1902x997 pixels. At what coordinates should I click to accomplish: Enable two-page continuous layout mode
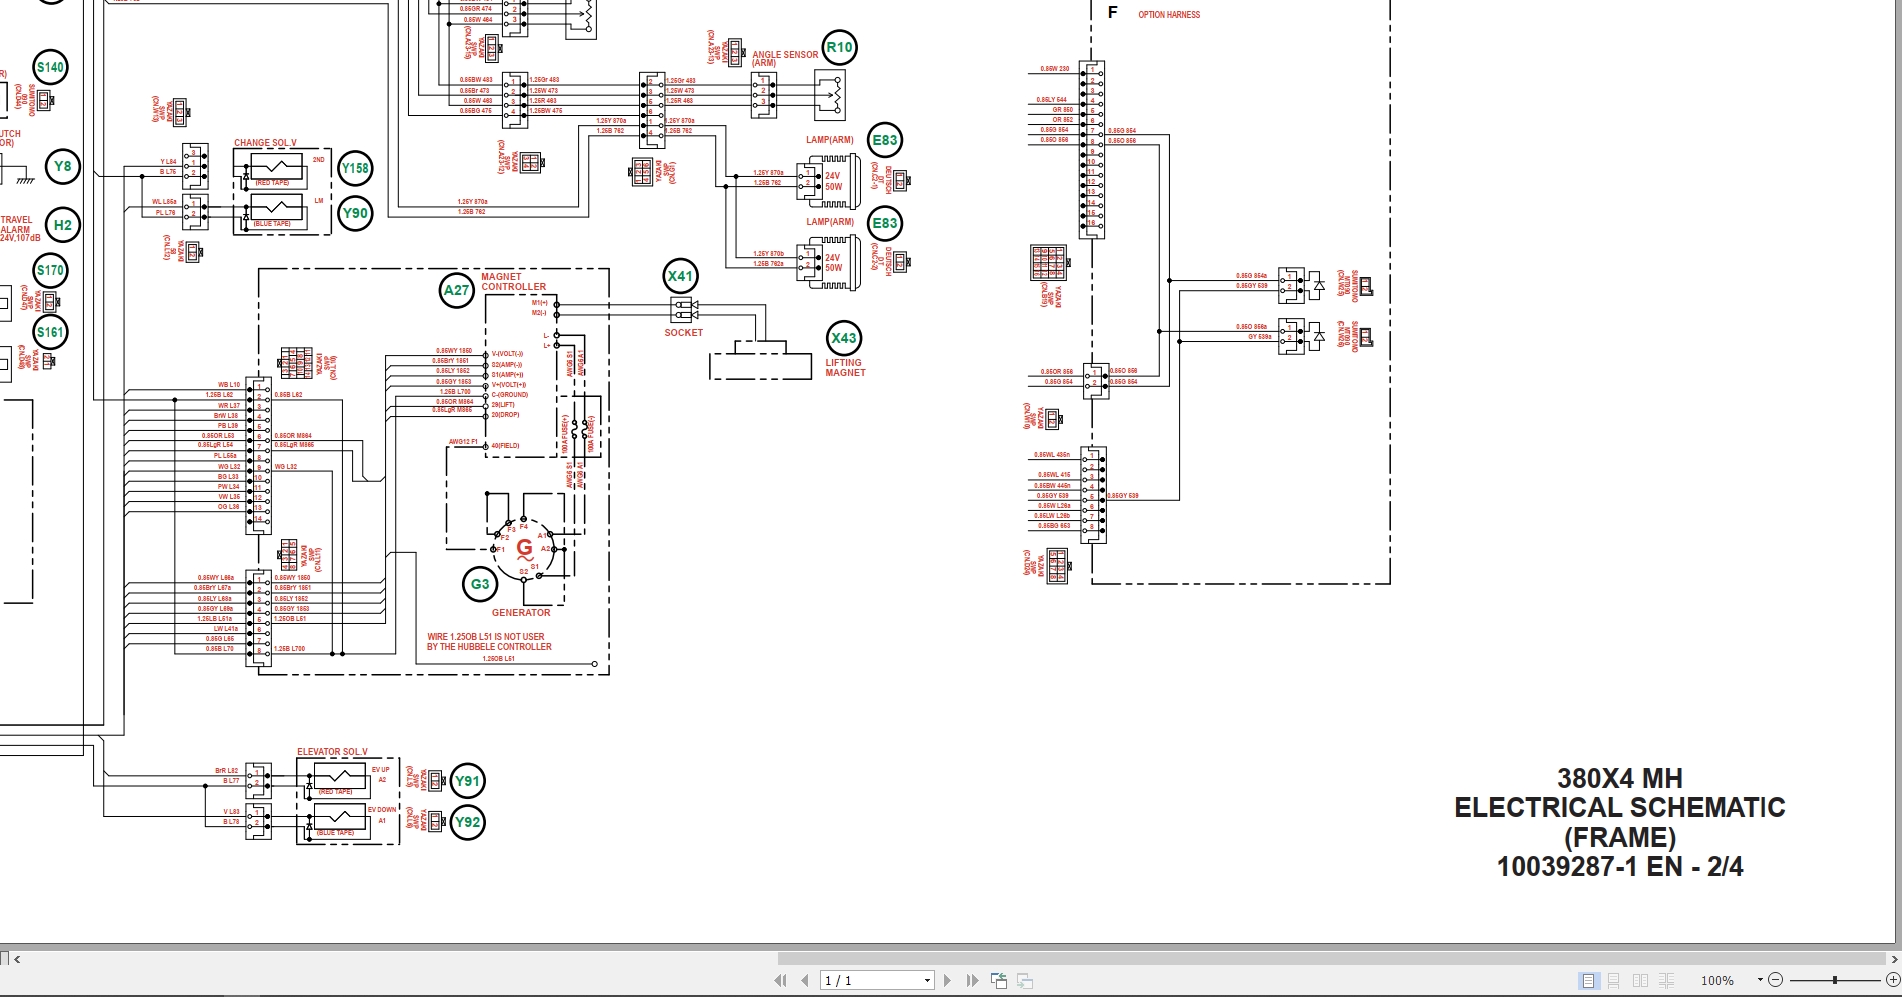pyautogui.click(x=1667, y=980)
